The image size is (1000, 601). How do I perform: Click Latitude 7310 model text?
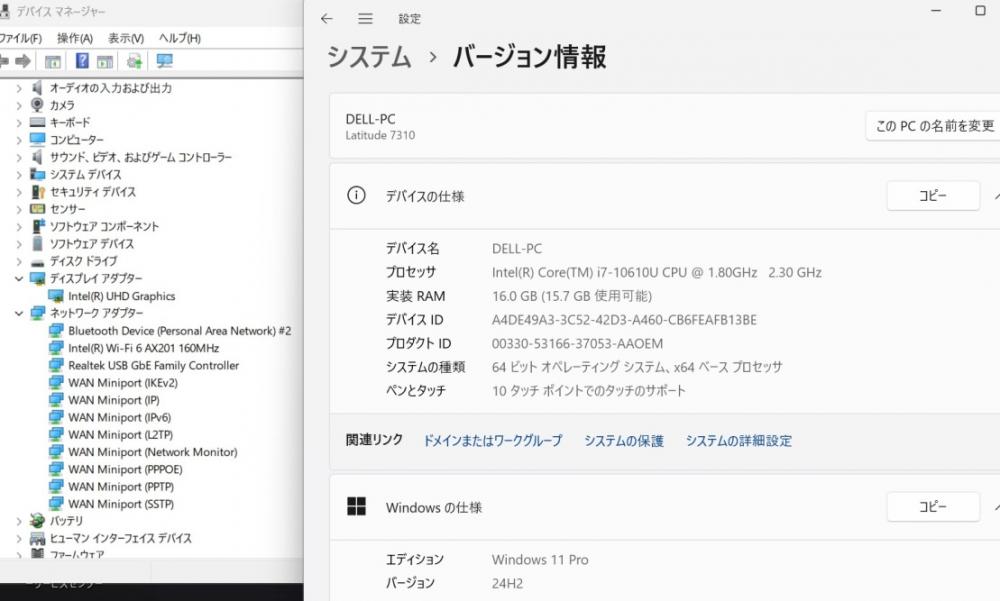coord(380,135)
